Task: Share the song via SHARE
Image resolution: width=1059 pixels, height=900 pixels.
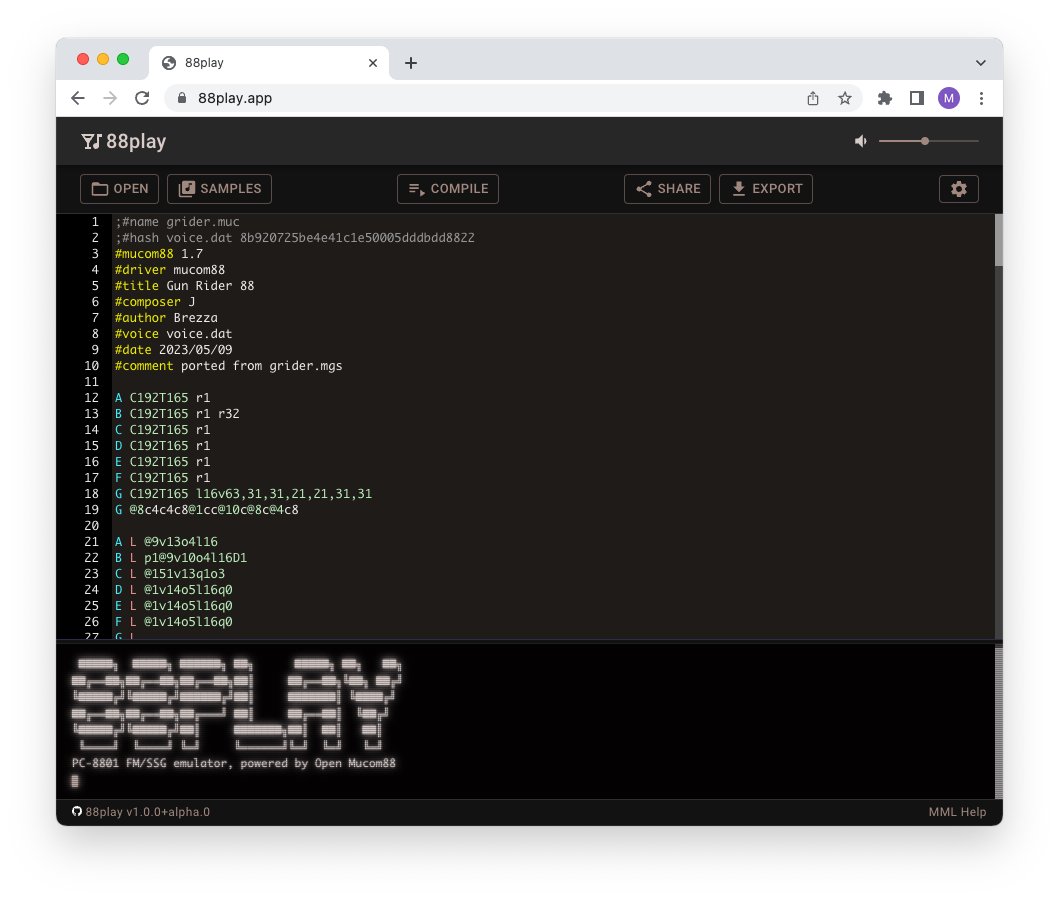Action: pos(667,189)
